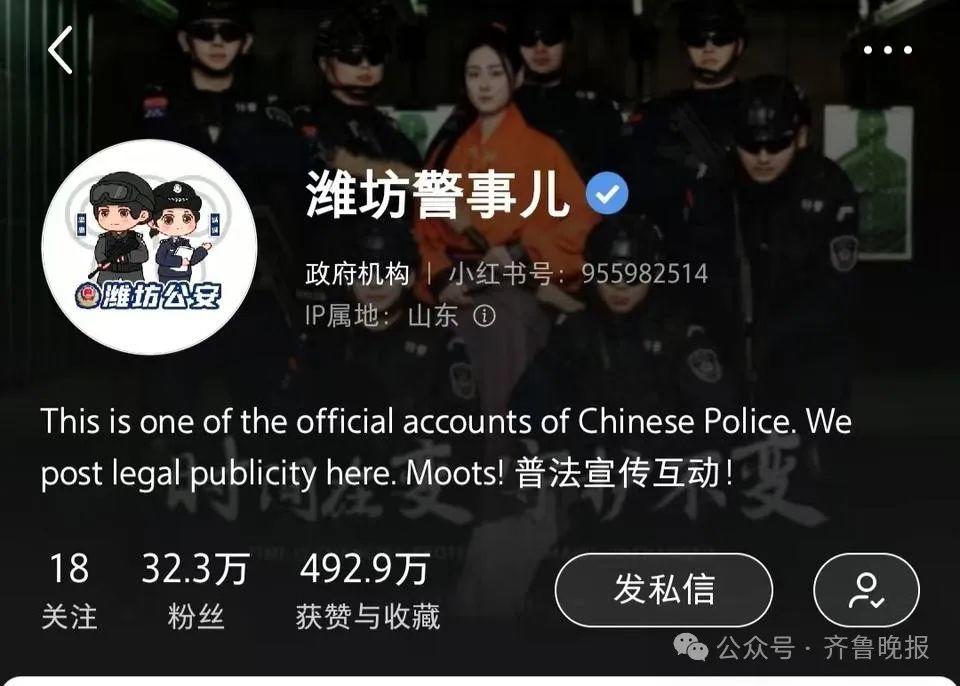The image size is (960, 686).
Task: Tap the blue verified badge
Action: 606,193
